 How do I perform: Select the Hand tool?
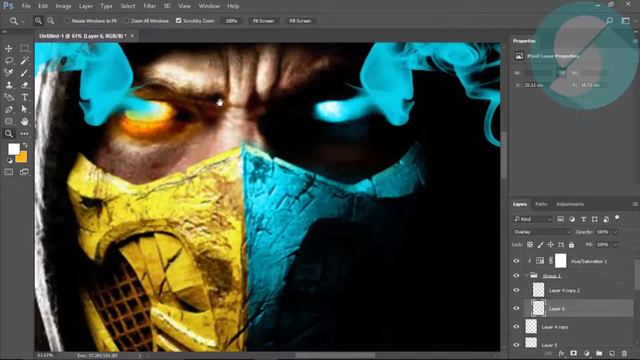[24, 121]
